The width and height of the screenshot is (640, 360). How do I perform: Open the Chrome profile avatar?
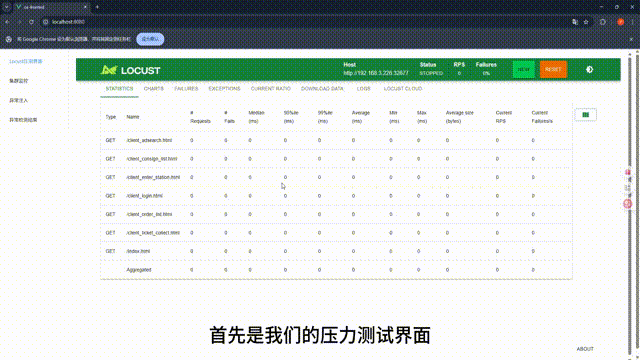620,22
